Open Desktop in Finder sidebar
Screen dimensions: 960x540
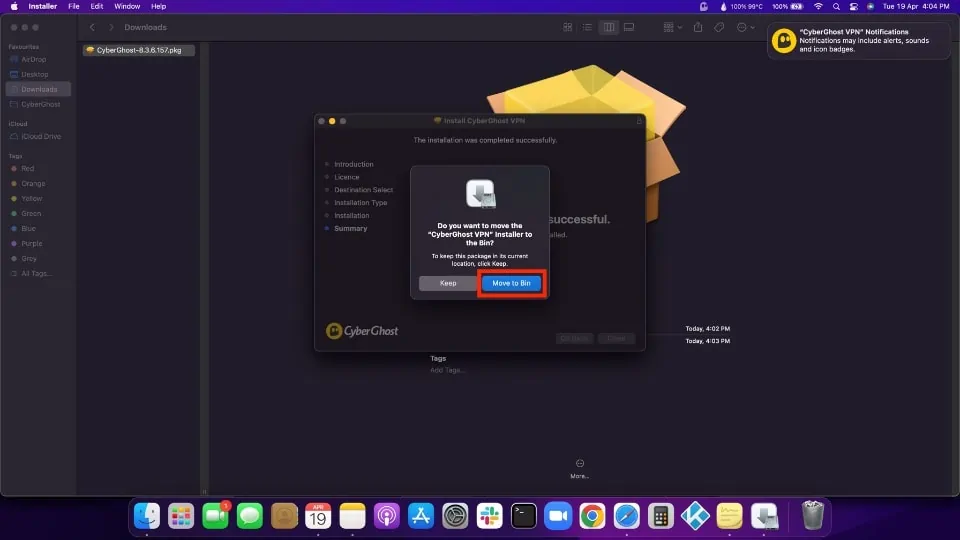click(x=35, y=74)
